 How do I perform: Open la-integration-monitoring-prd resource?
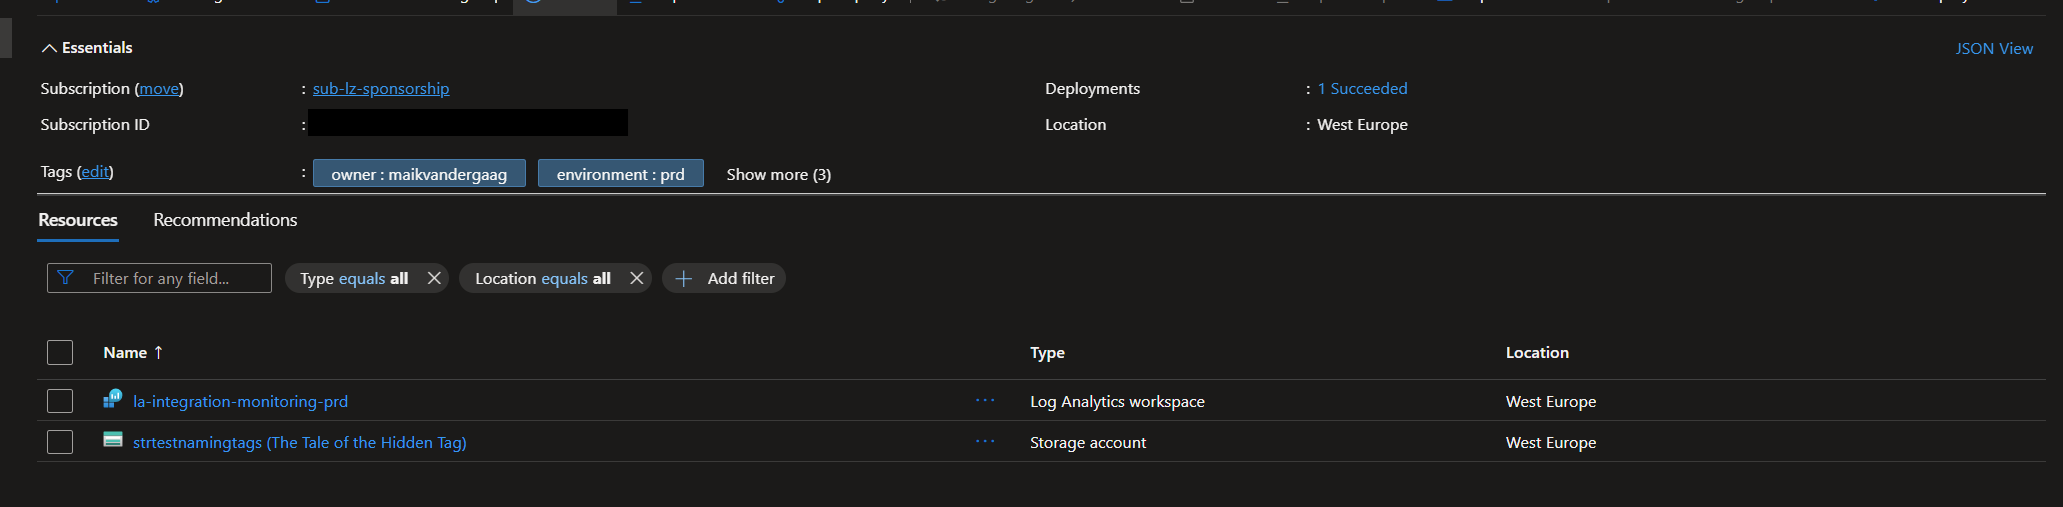tap(240, 401)
